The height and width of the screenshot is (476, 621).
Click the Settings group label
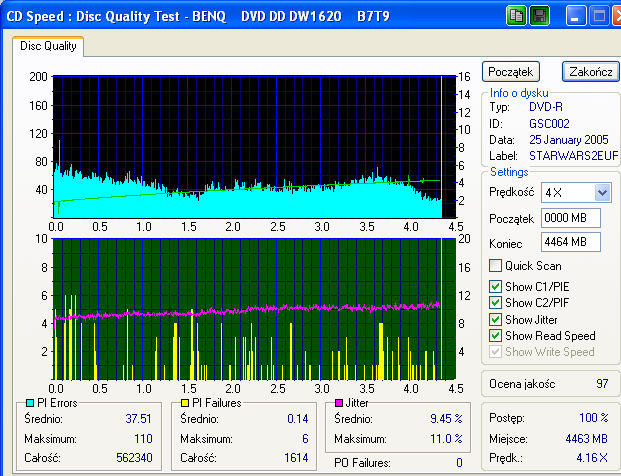click(509, 172)
